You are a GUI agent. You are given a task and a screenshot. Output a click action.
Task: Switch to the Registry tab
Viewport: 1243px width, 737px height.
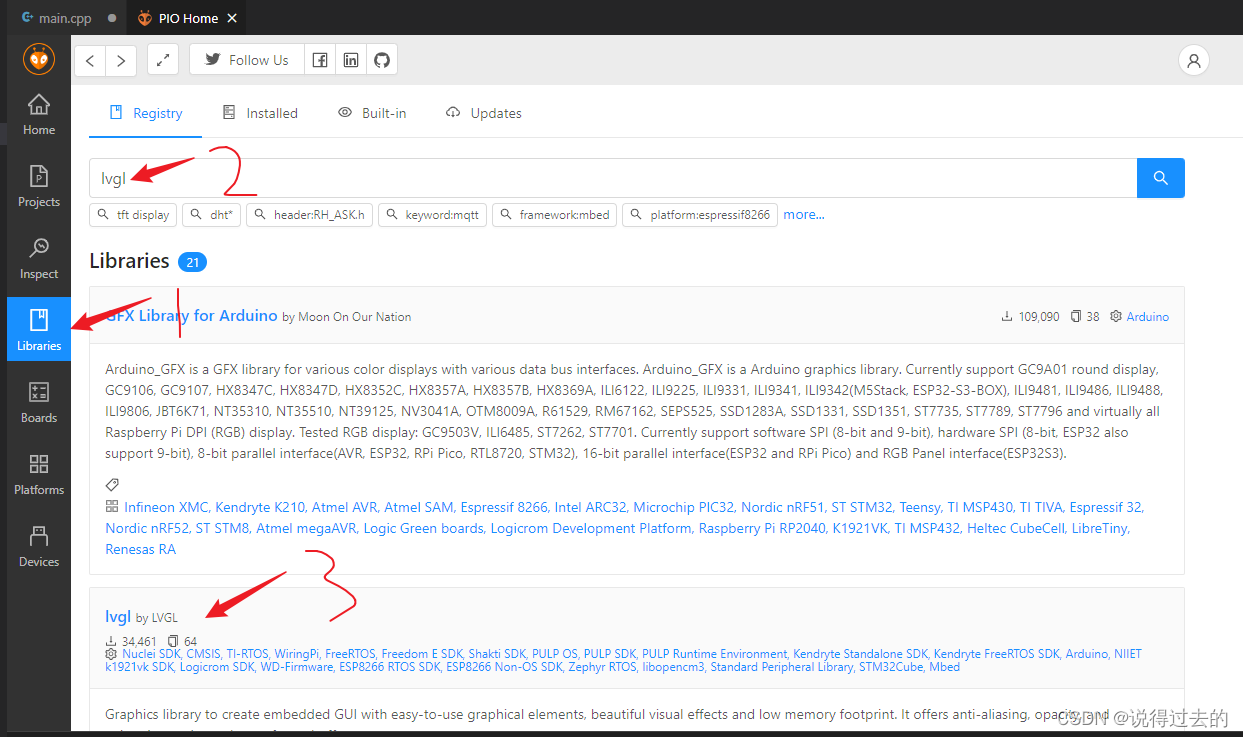[146, 113]
